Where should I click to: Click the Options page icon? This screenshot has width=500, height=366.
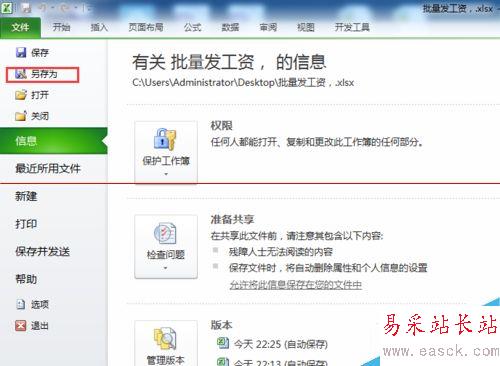click(x=21, y=304)
